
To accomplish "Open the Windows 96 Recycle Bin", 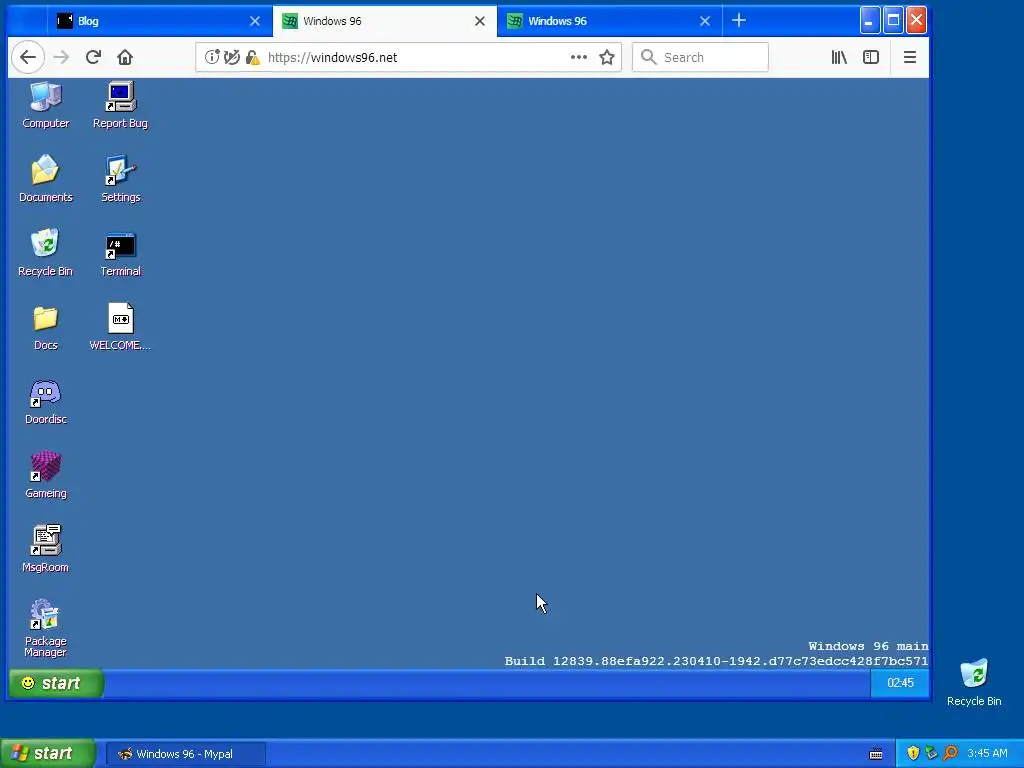I will point(45,252).
